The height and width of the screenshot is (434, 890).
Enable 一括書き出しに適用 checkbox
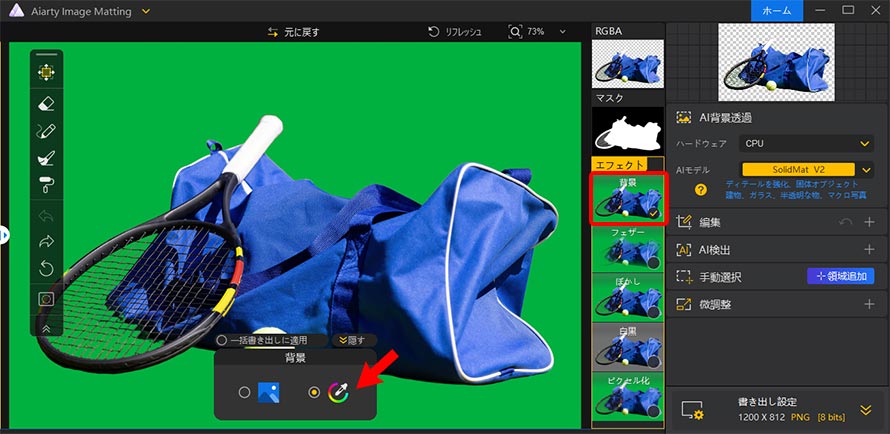[221, 340]
